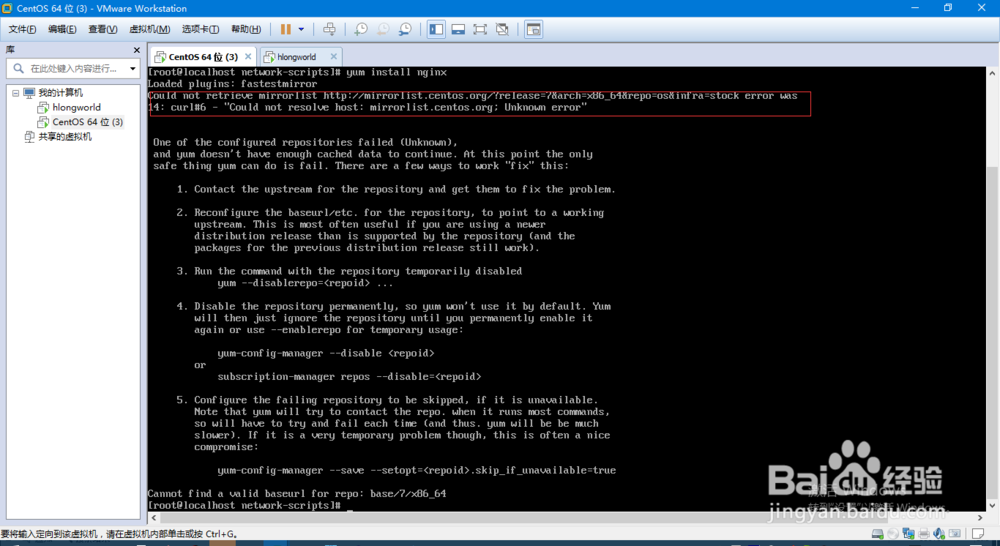The width and height of the screenshot is (1000, 546).
Task: Click the console scroll down arrow
Action: tap(992, 506)
